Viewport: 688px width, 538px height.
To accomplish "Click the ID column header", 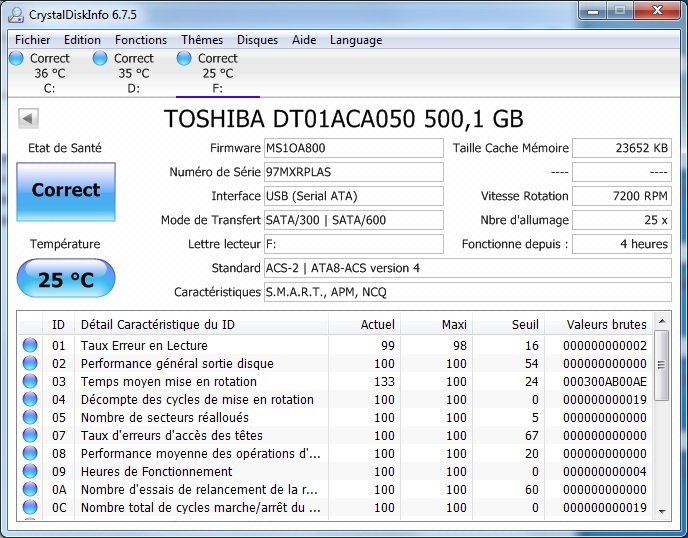I will click(58, 324).
